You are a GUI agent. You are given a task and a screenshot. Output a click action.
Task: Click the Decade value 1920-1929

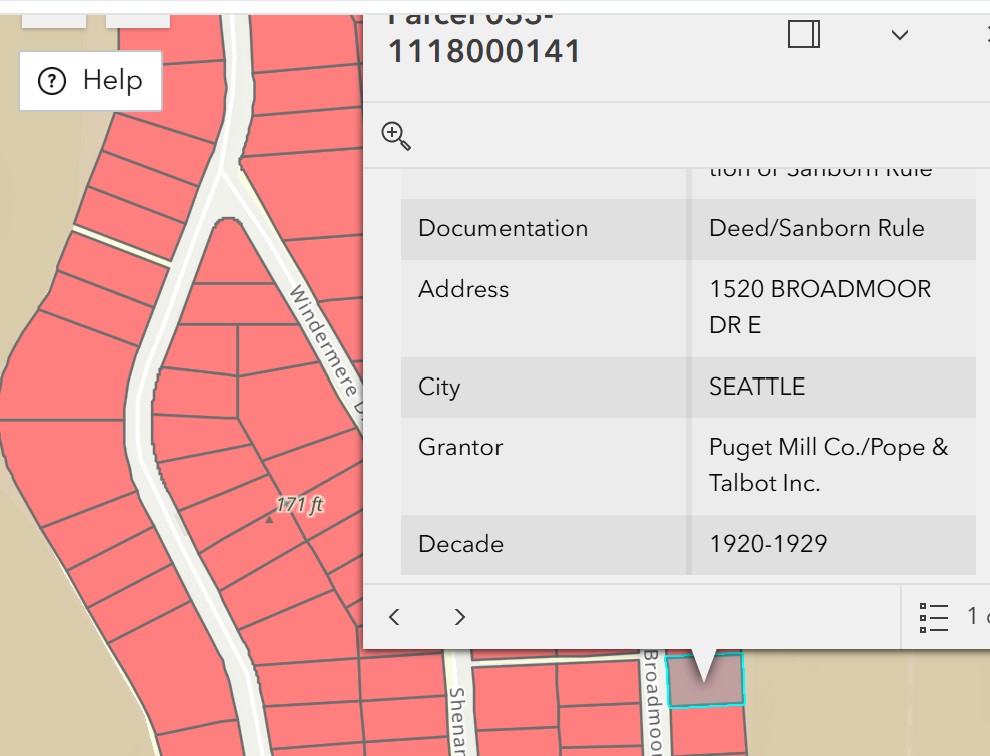pos(768,544)
